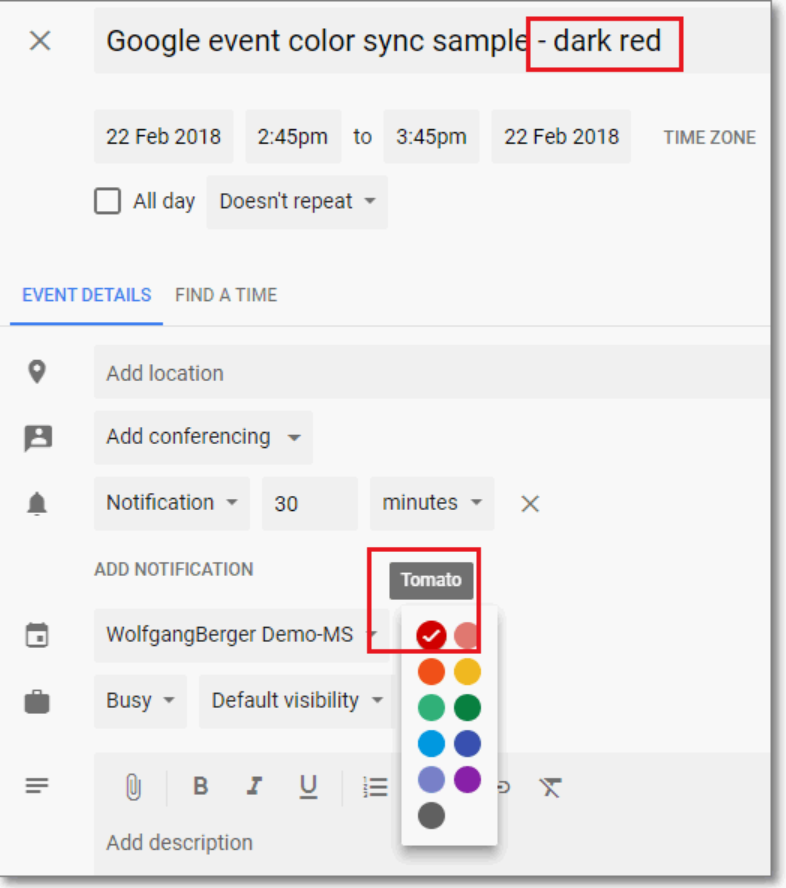Click the notification bell icon
This screenshot has width=786, height=888.
(37, 503)
